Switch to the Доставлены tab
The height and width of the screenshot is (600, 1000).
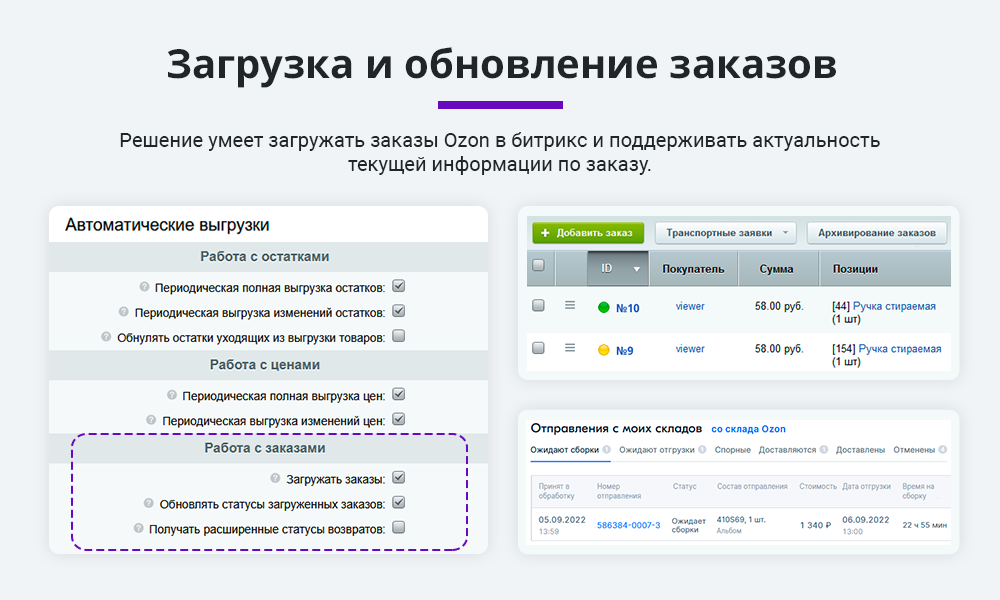(x=860, y=450)
